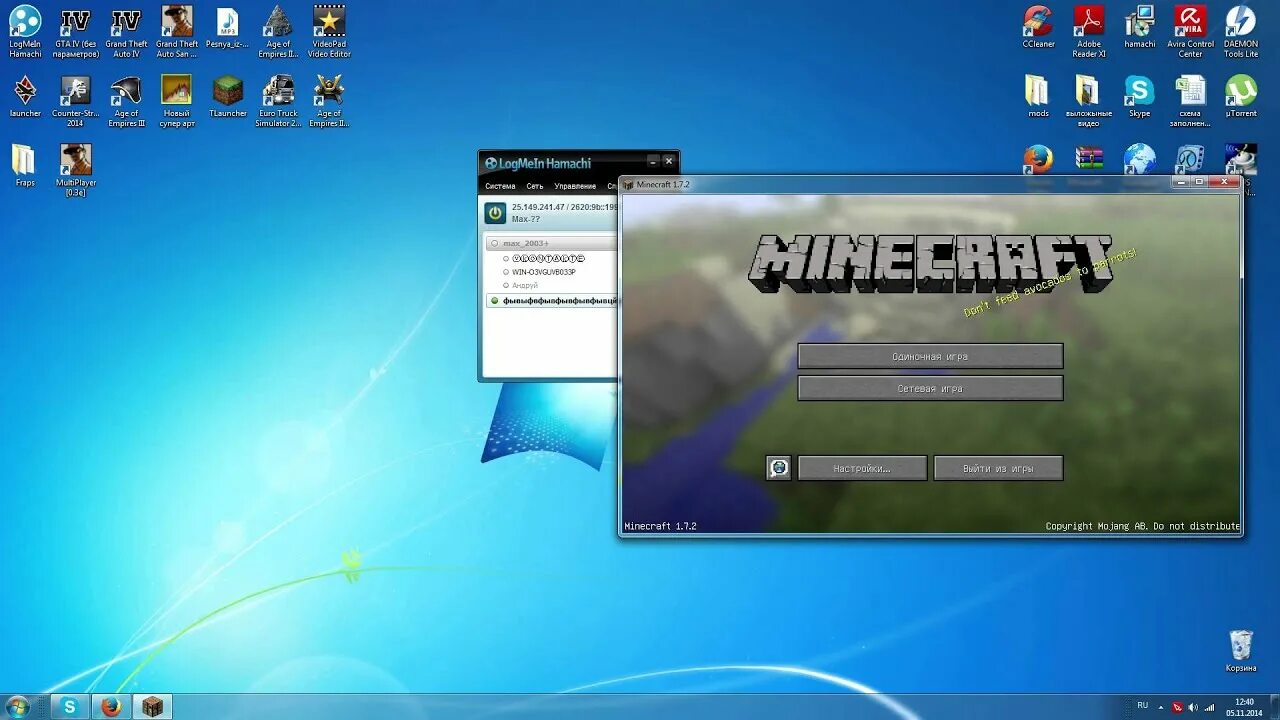
Task: Open the LogMeIn Hamachi desktop shortcut
Action: point(25,31)
